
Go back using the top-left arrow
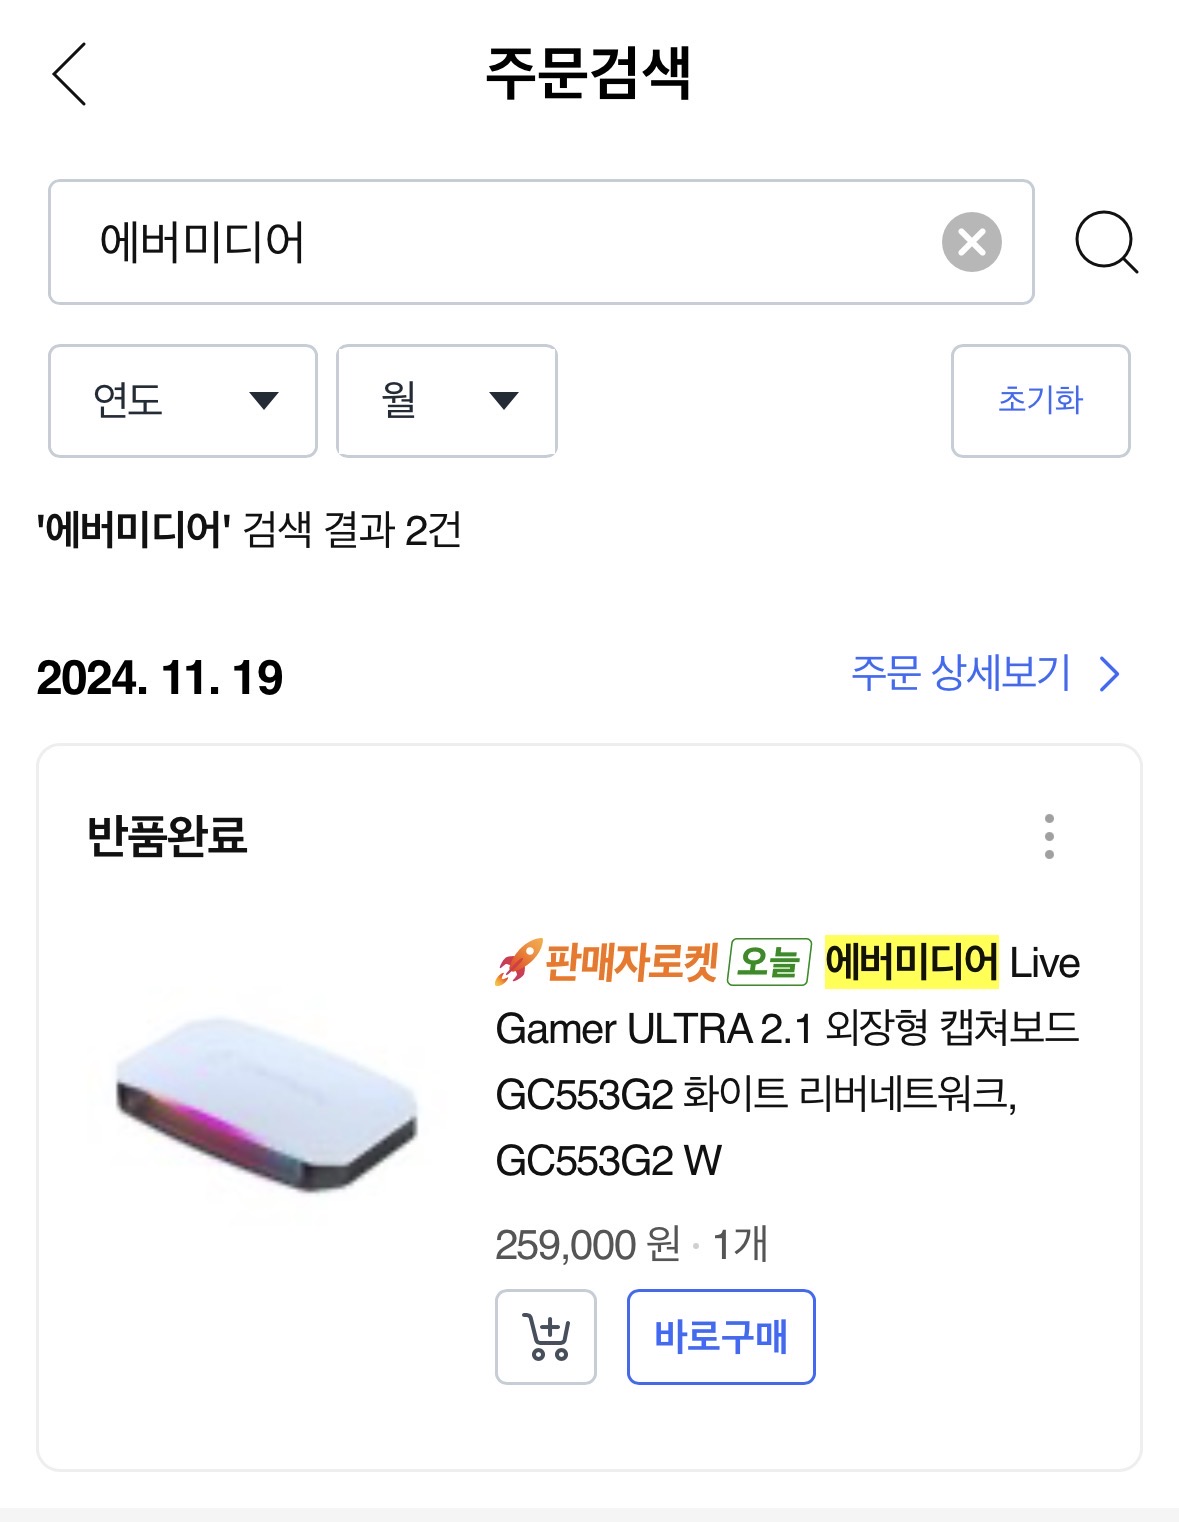click(70, 74)
